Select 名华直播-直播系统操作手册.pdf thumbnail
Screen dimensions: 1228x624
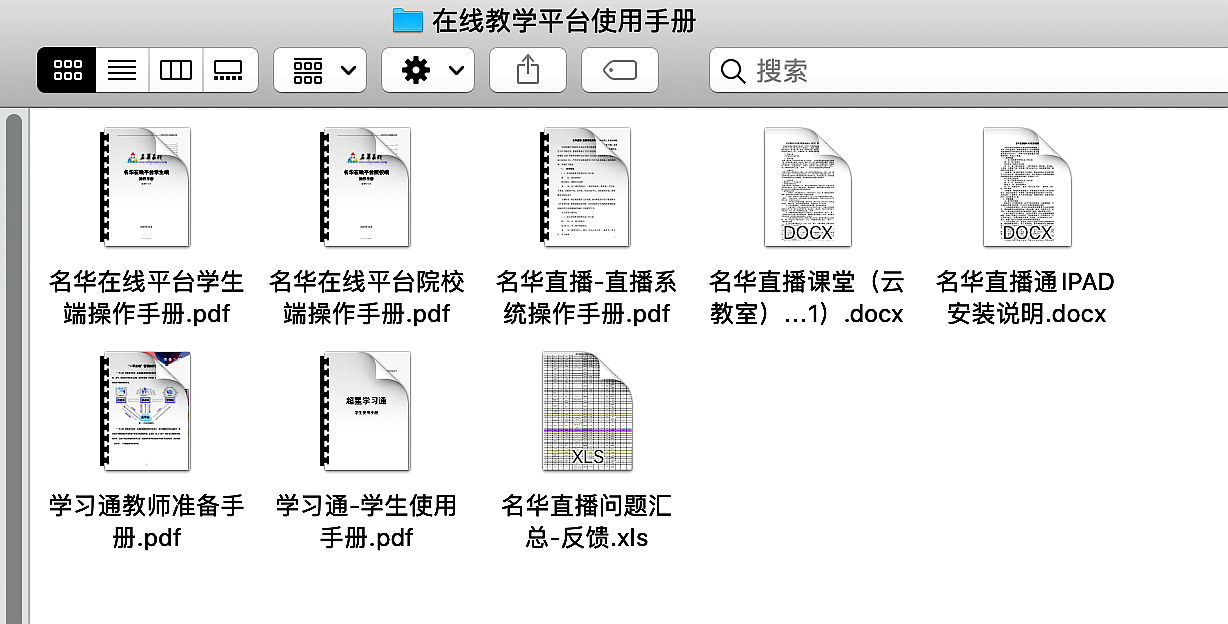click(x=586, y=187)
